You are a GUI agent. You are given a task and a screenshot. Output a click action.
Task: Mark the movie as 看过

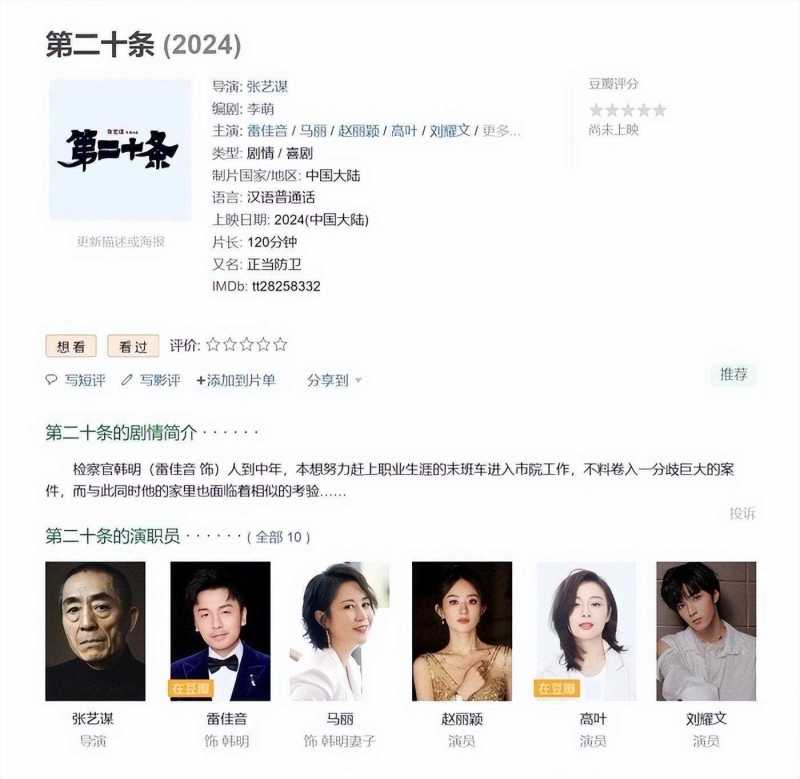coord(133,346)
